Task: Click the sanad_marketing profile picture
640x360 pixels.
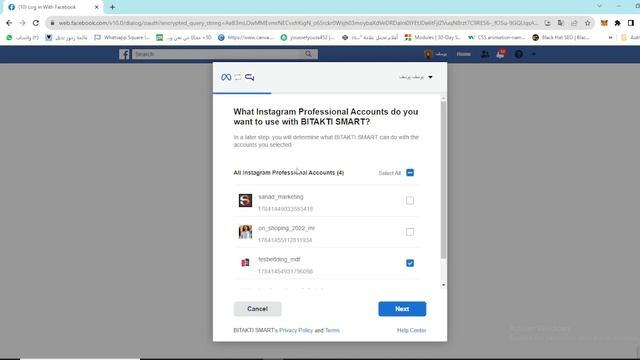Action: click(245, 200)
